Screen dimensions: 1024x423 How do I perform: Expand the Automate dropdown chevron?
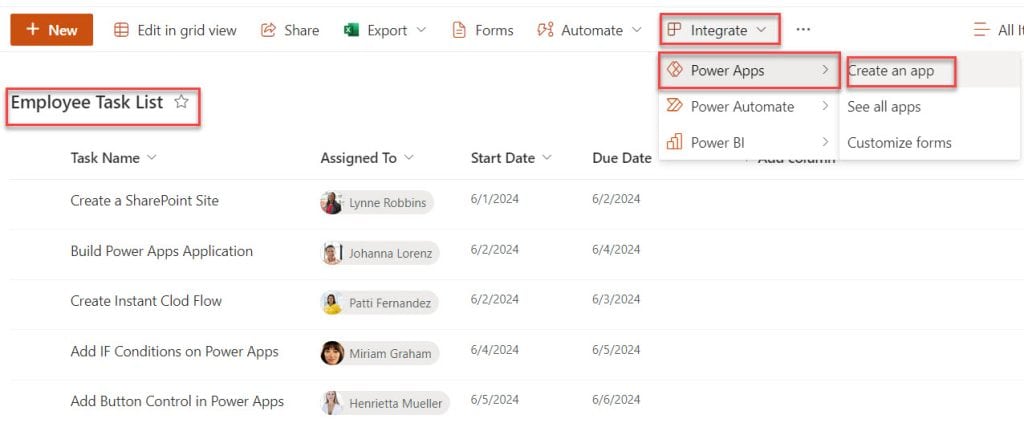pos(637,30)
